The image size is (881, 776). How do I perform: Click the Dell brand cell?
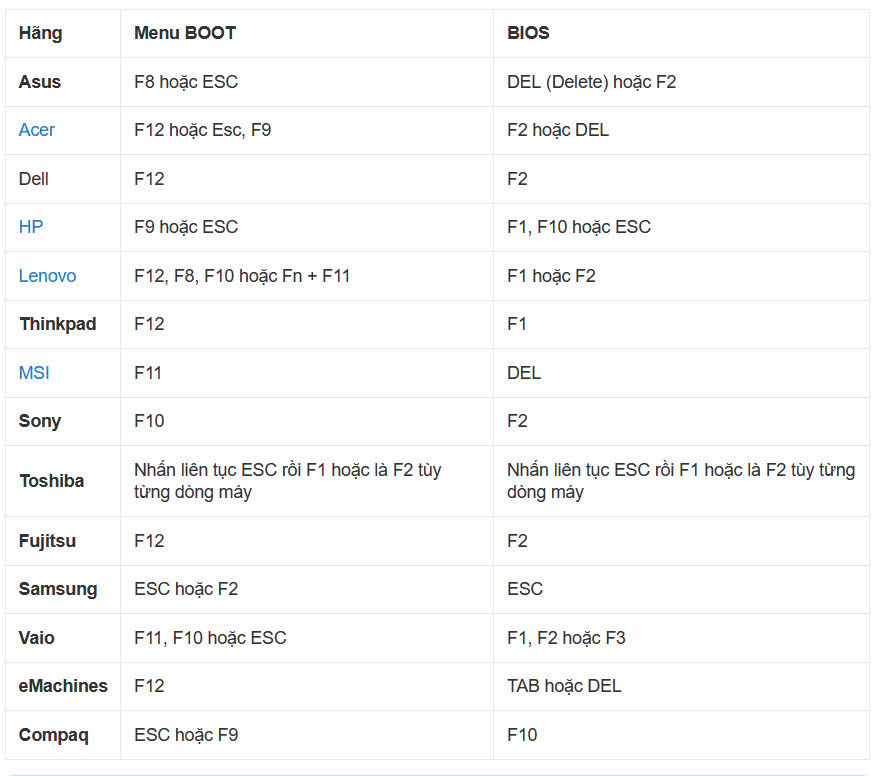34,179
